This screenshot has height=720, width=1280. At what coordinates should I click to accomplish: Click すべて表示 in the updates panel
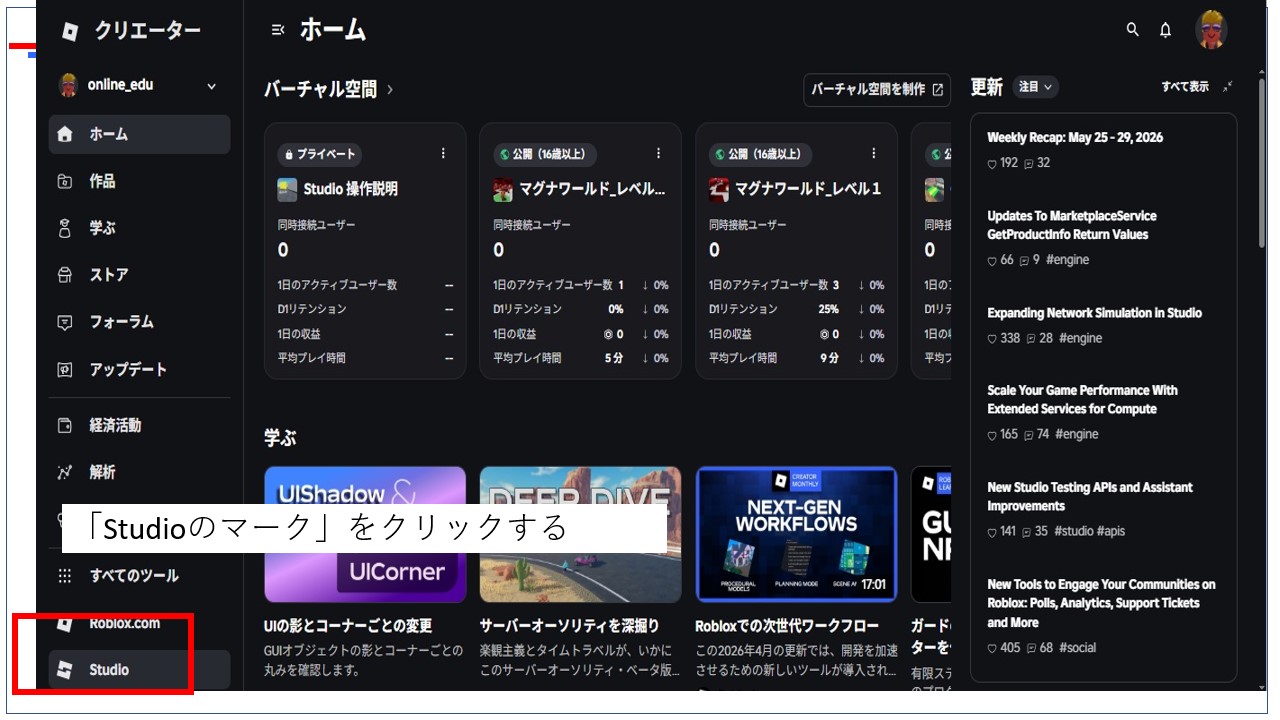1185,87
